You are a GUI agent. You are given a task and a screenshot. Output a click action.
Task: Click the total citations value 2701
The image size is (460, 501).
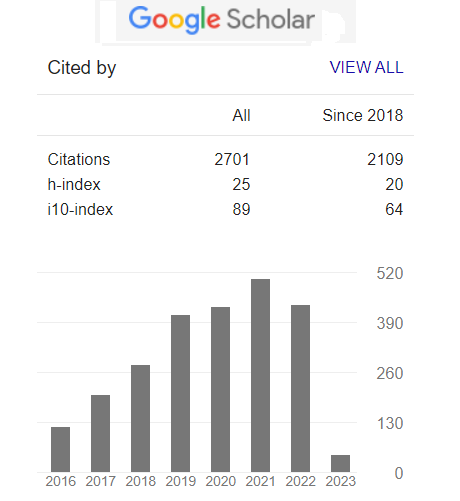[x=232, y=159]
